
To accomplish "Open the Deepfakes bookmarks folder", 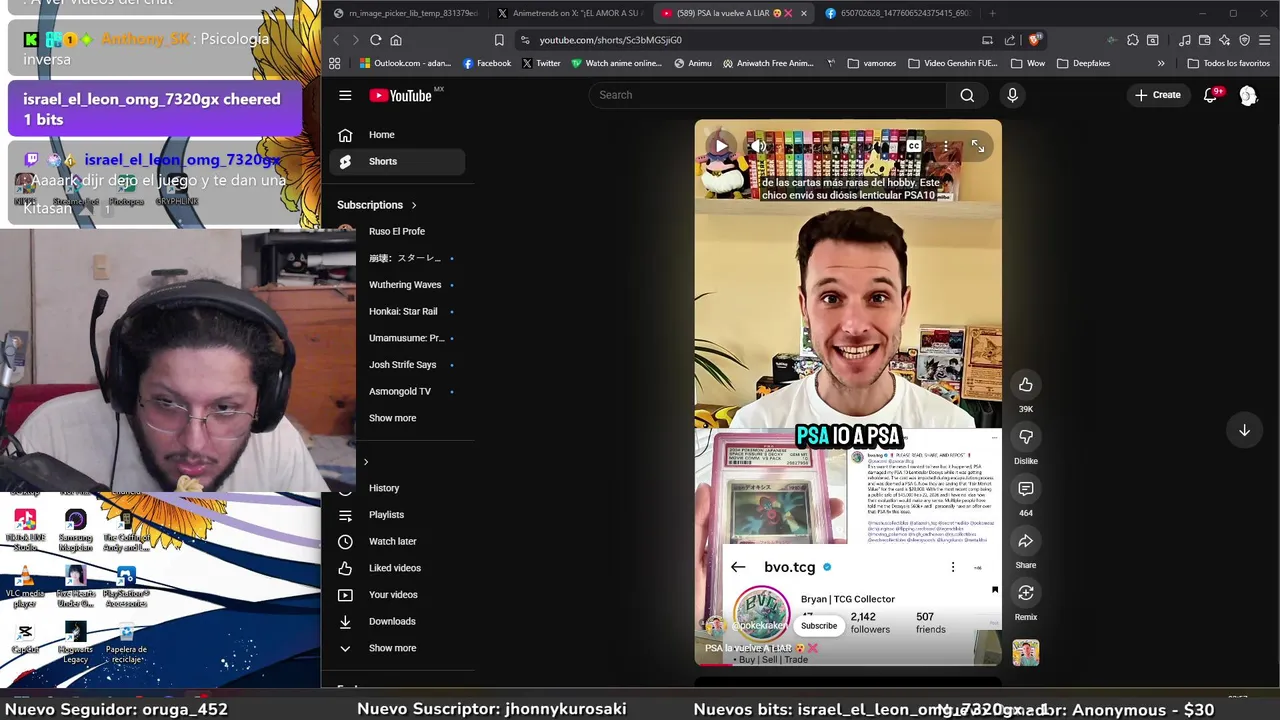I will pos(1083,63).
